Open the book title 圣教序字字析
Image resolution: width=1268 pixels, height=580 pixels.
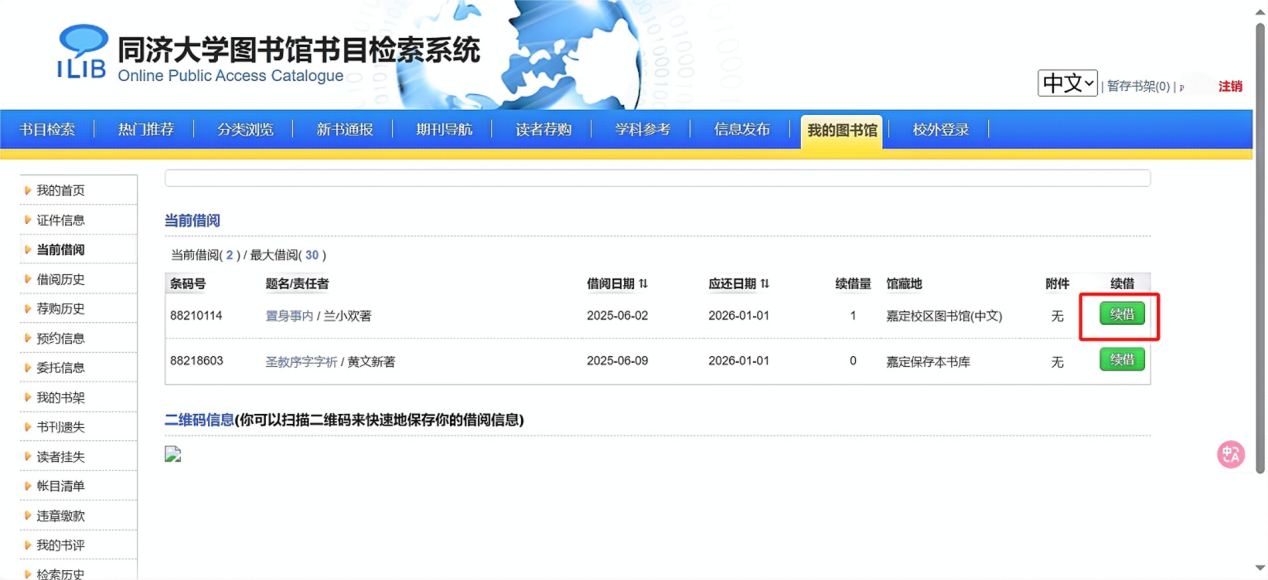coord(301,362)
